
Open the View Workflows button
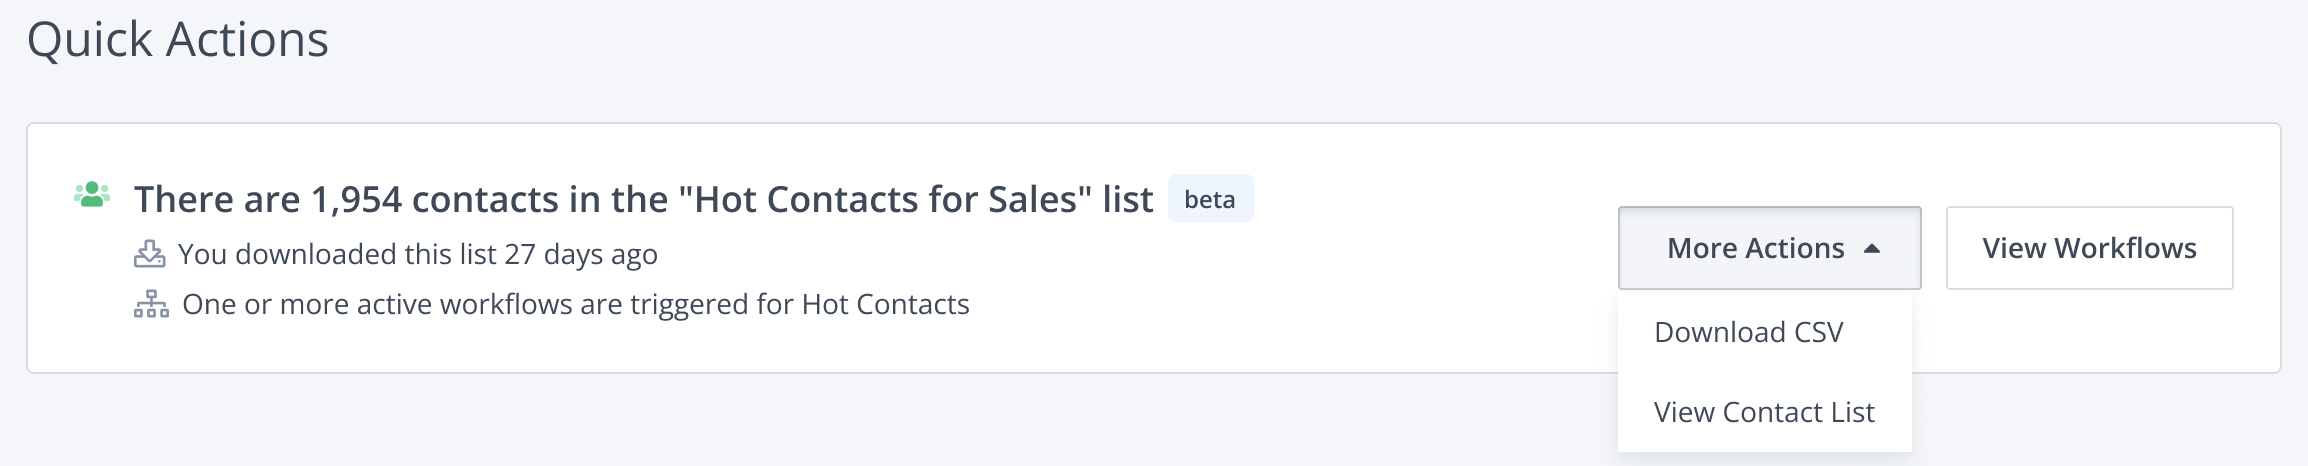pyautogui.click(x=2089, y=248)
